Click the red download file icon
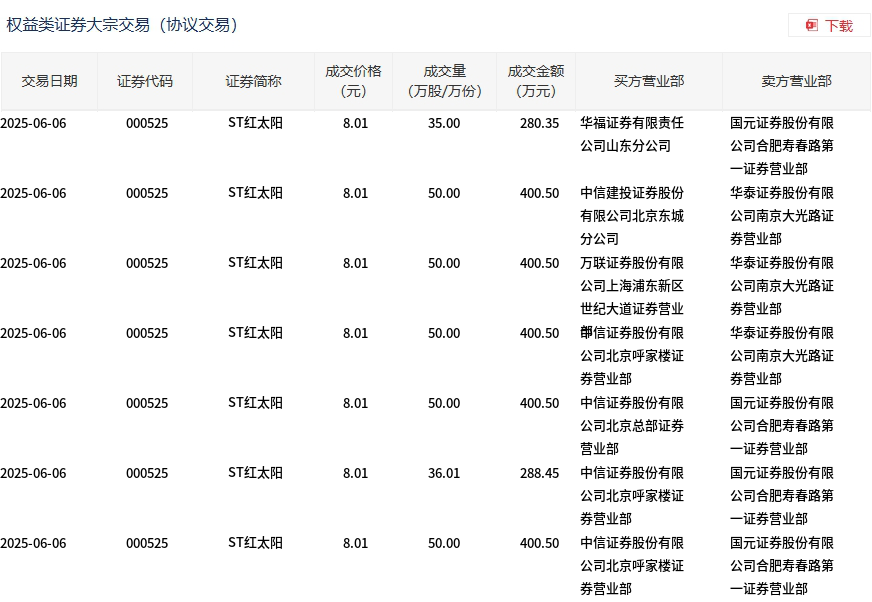The image size is (872, 602). (812, 25)
